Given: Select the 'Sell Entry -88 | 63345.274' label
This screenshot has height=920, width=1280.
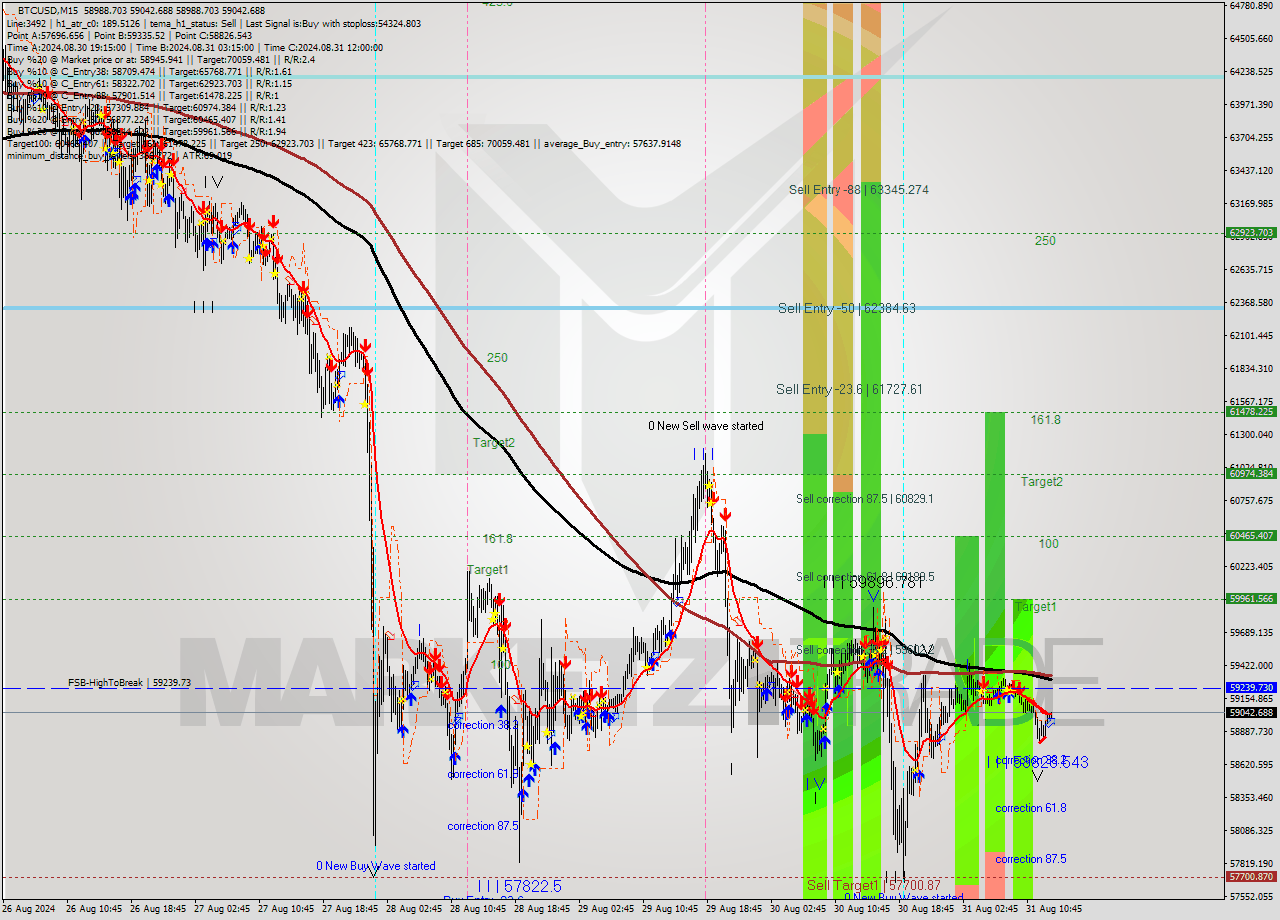Looking at the screenshot, I should (x=859, y=189).
